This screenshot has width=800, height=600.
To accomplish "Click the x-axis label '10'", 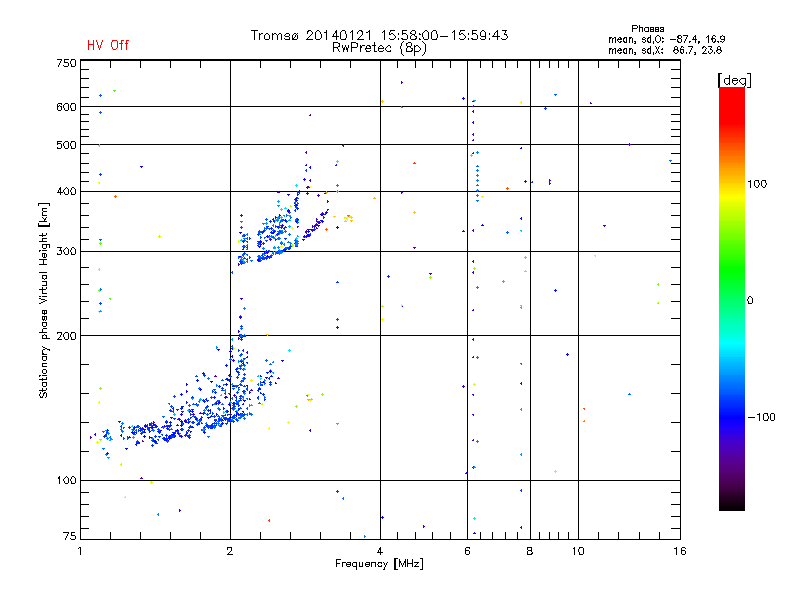I will click(x=578, y=551).
